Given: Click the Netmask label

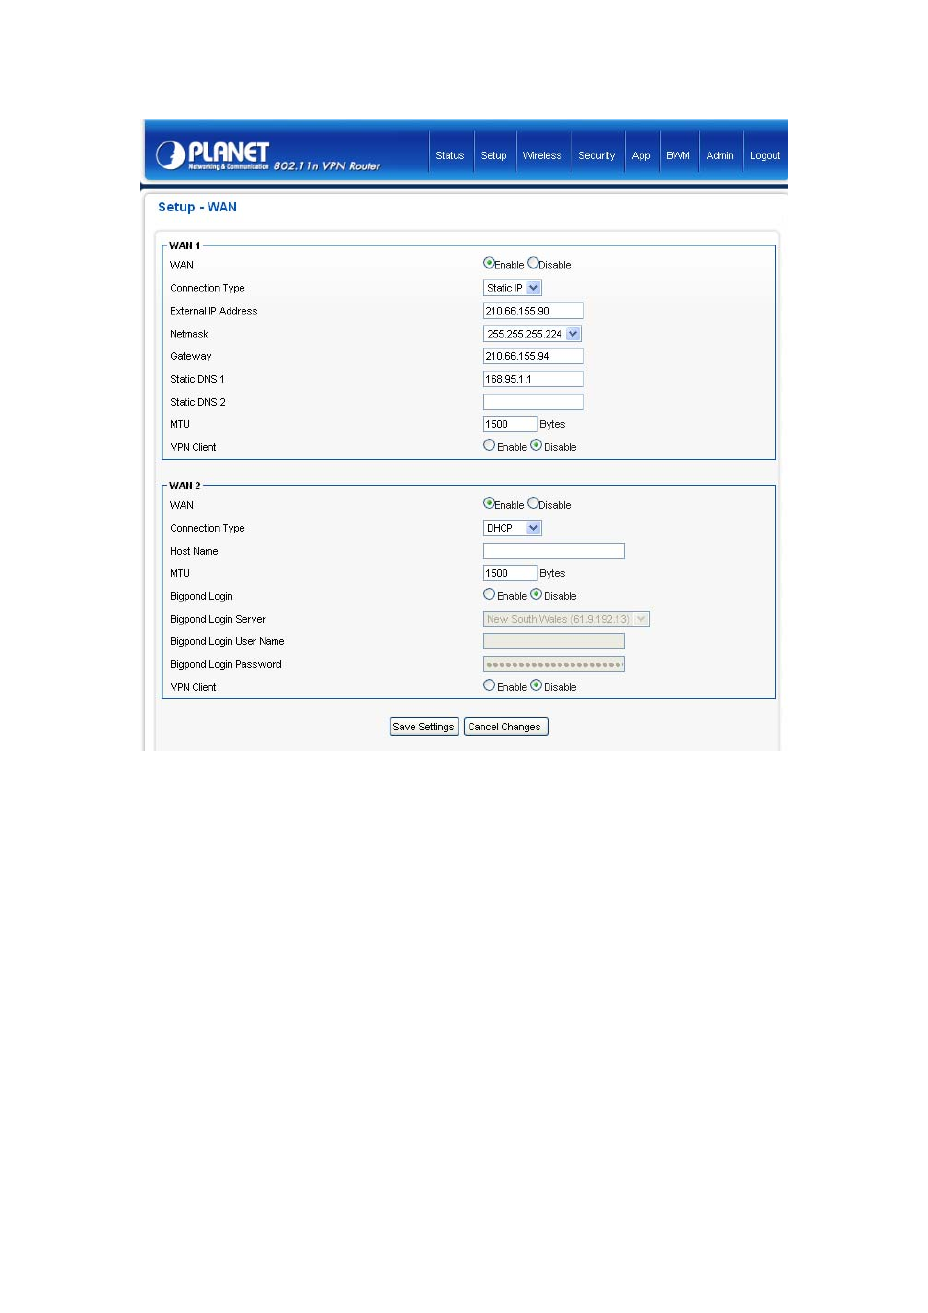Looking at the screenshot, I should pyautogui.click(x=189, y=334).
